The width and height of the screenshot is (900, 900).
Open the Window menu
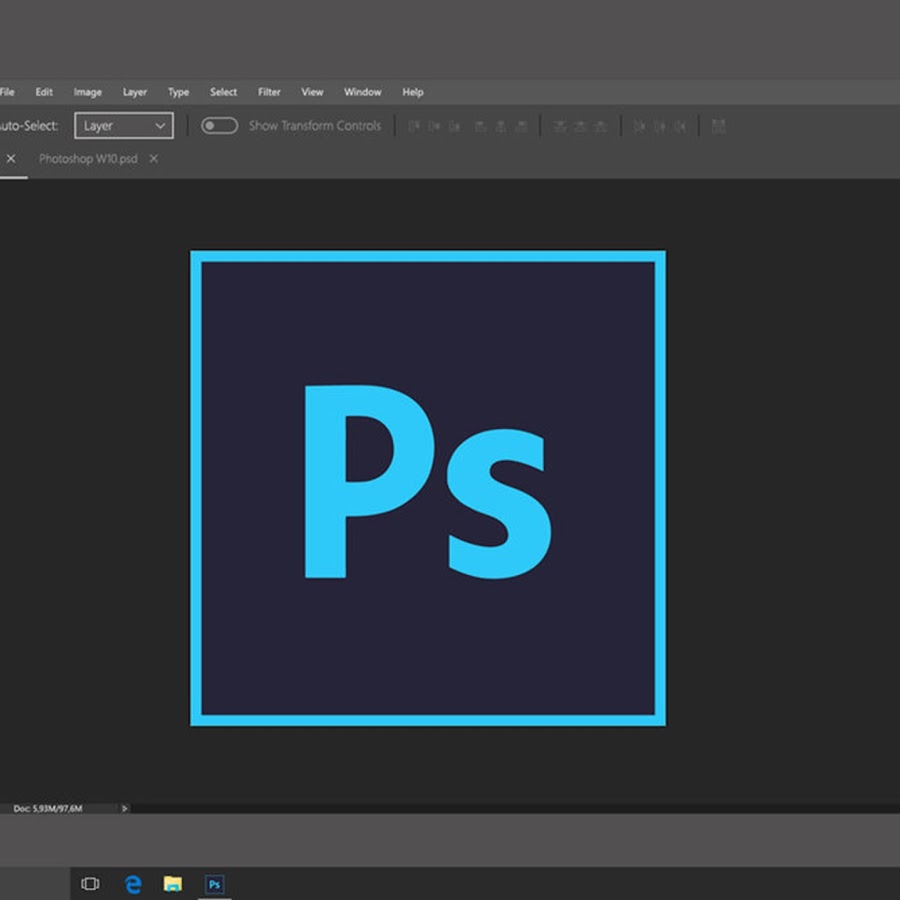pos(362,92)
